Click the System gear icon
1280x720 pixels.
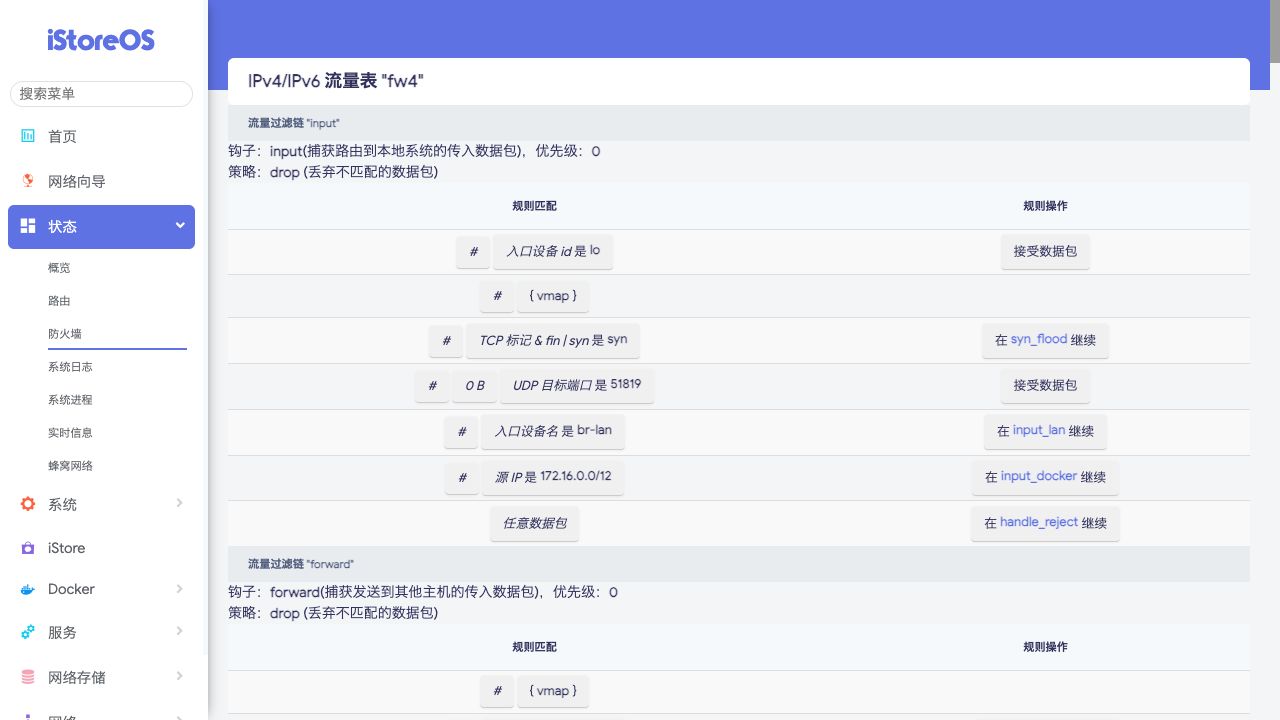[x=28, y=504]
